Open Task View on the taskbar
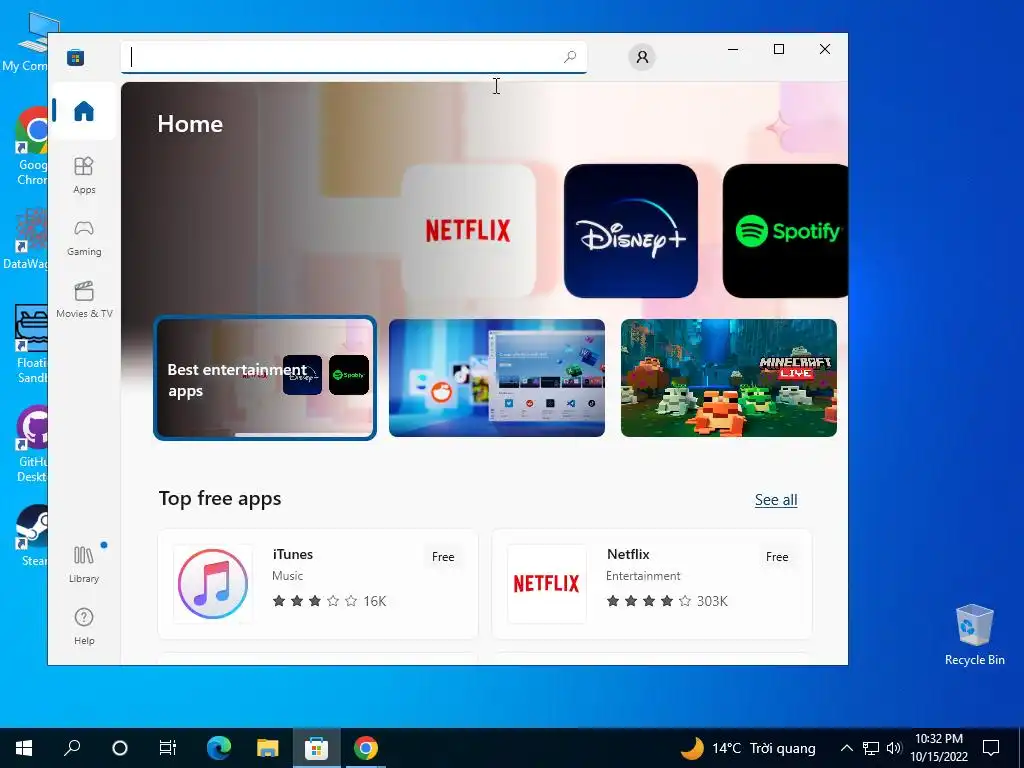Screen dimensions: 1024x768 point(168,748)
